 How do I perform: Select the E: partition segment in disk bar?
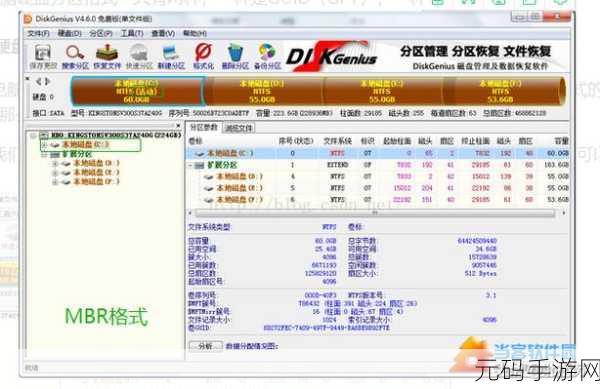tap(382, 91)
